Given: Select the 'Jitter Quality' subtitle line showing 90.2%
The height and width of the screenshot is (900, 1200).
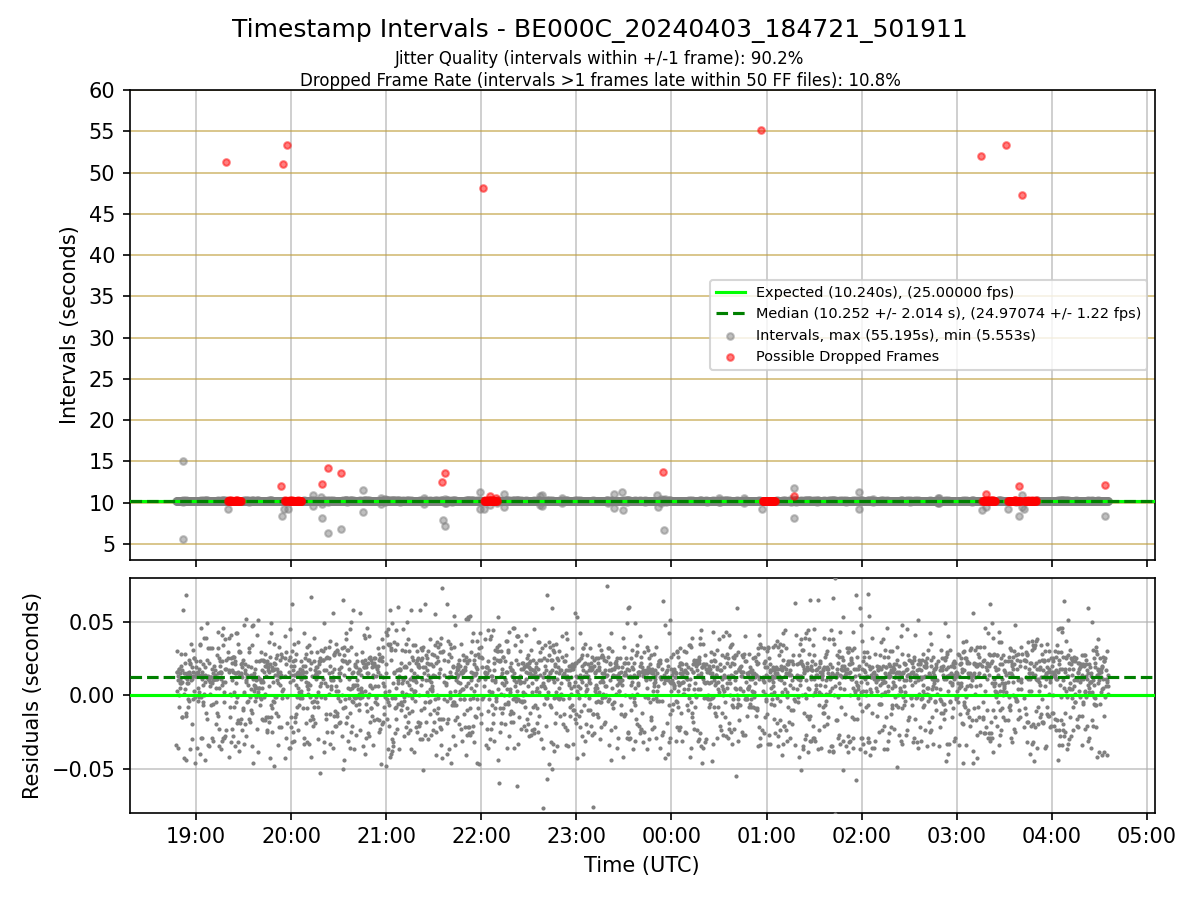Looking at the screenshot, I should click(599, 58).
